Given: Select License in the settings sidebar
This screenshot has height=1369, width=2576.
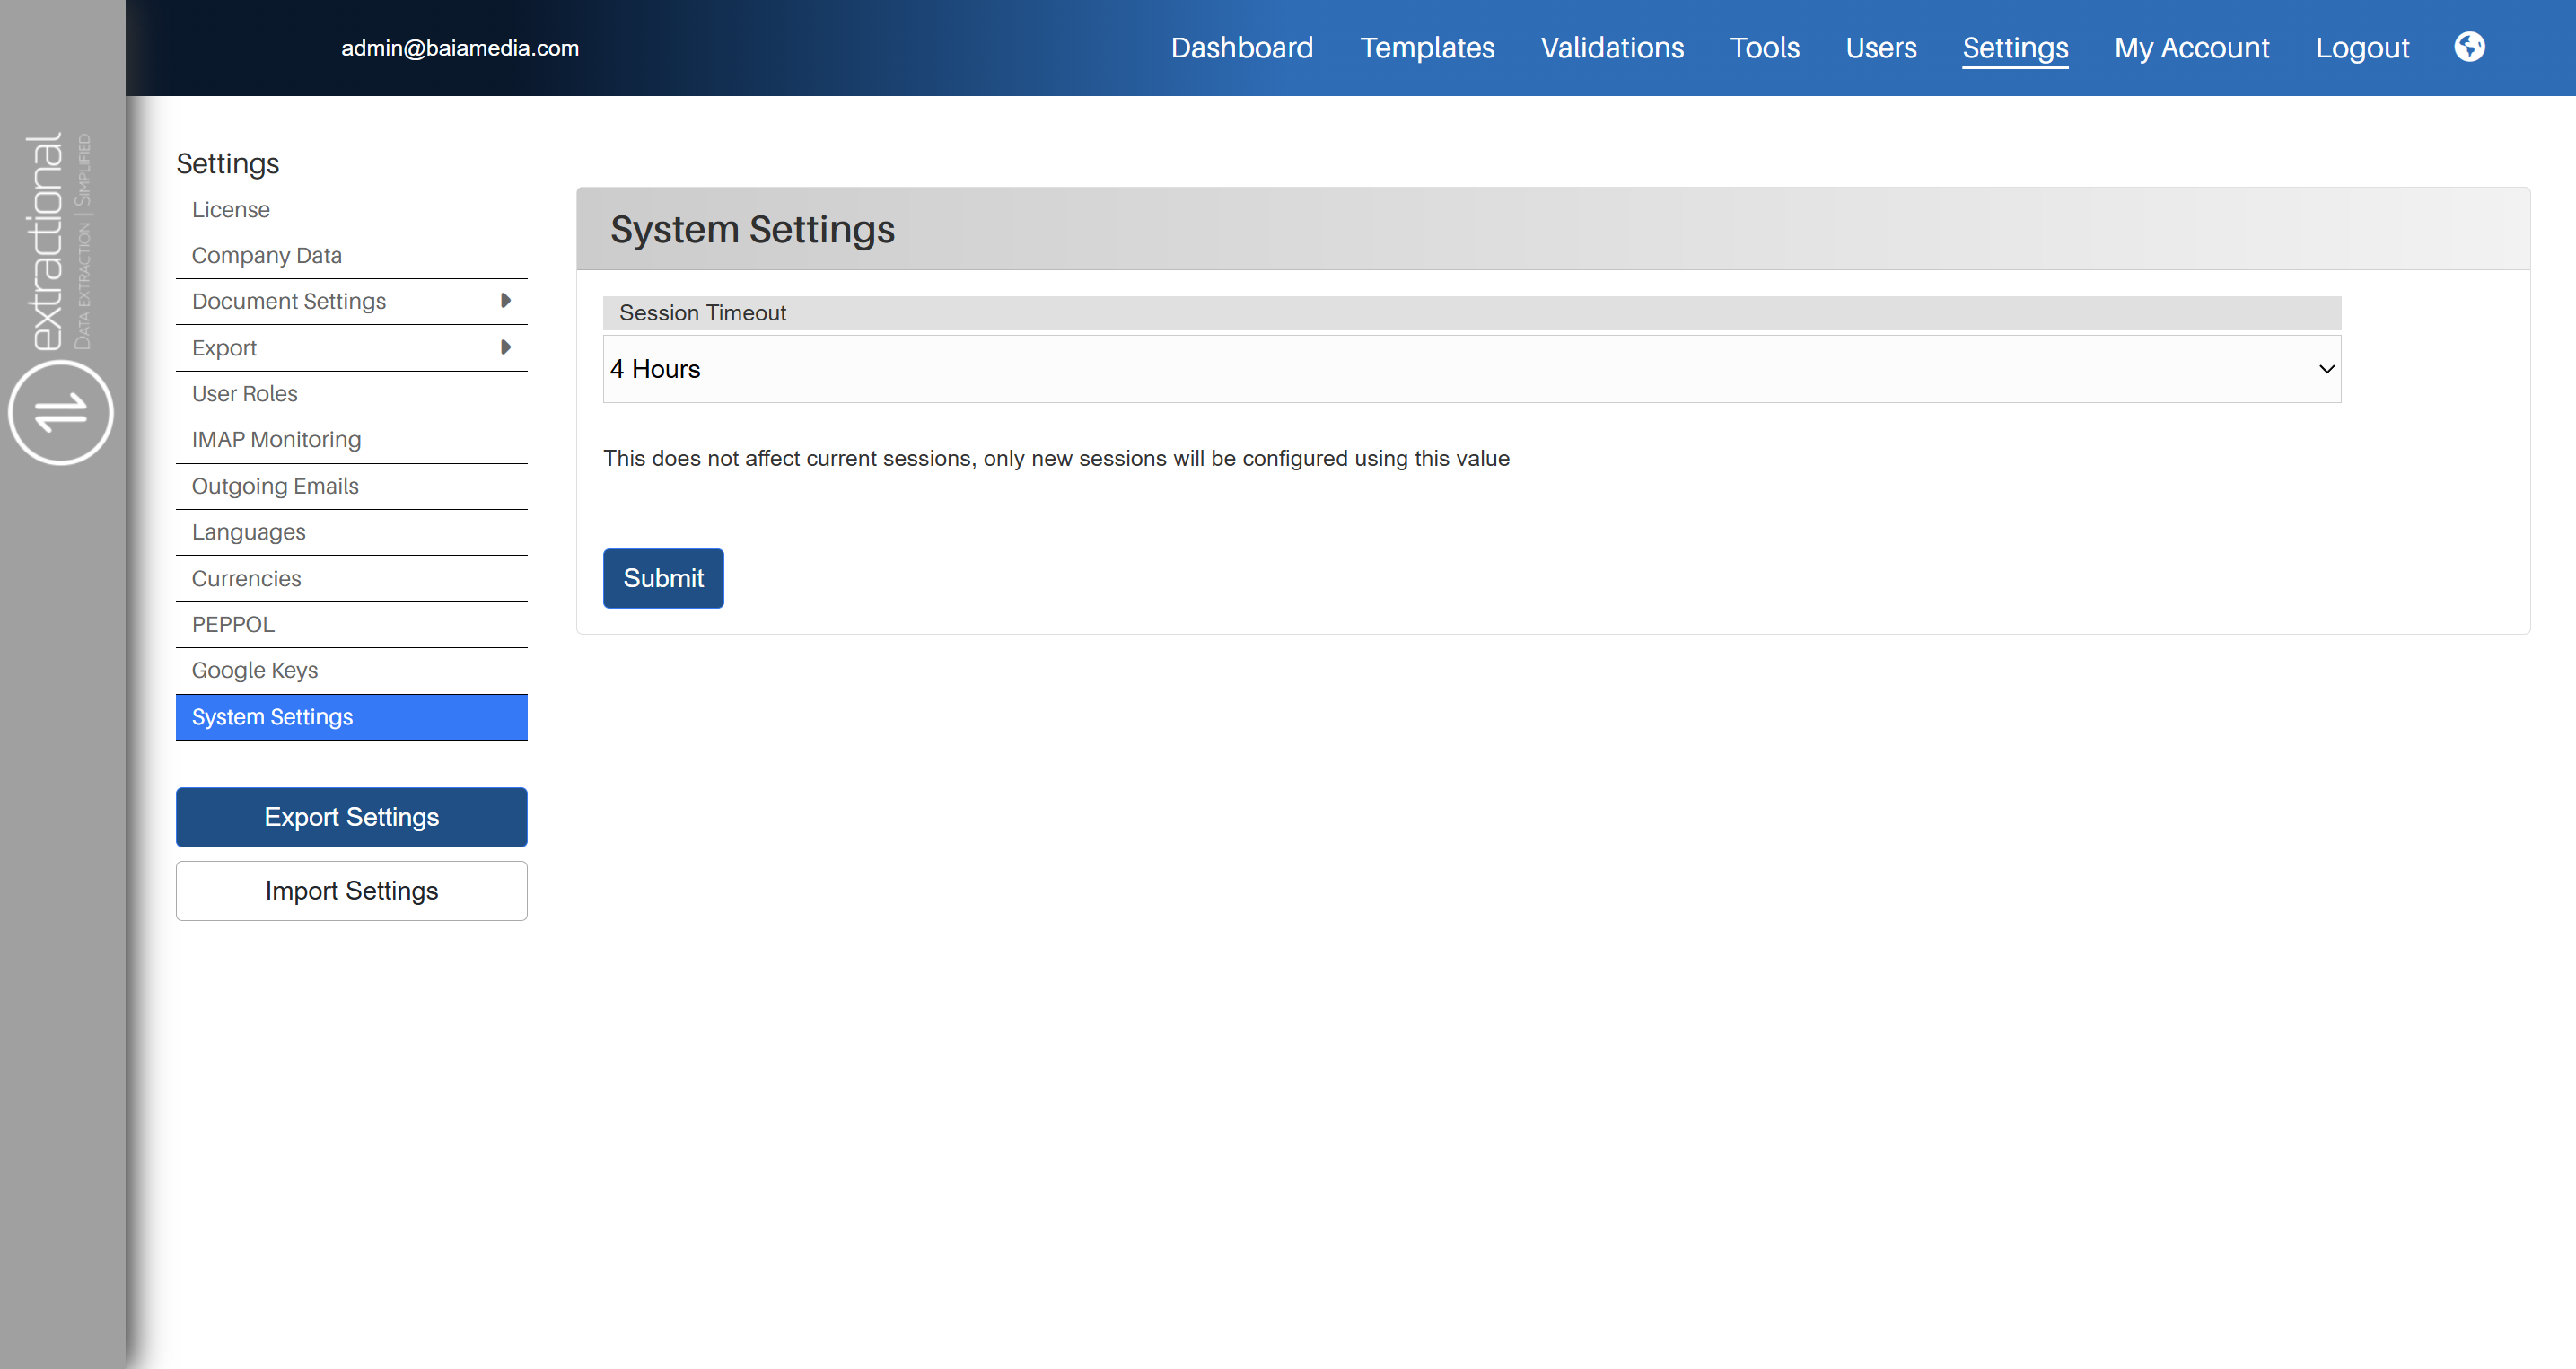Looking at the screenshot, I should 231,210.
